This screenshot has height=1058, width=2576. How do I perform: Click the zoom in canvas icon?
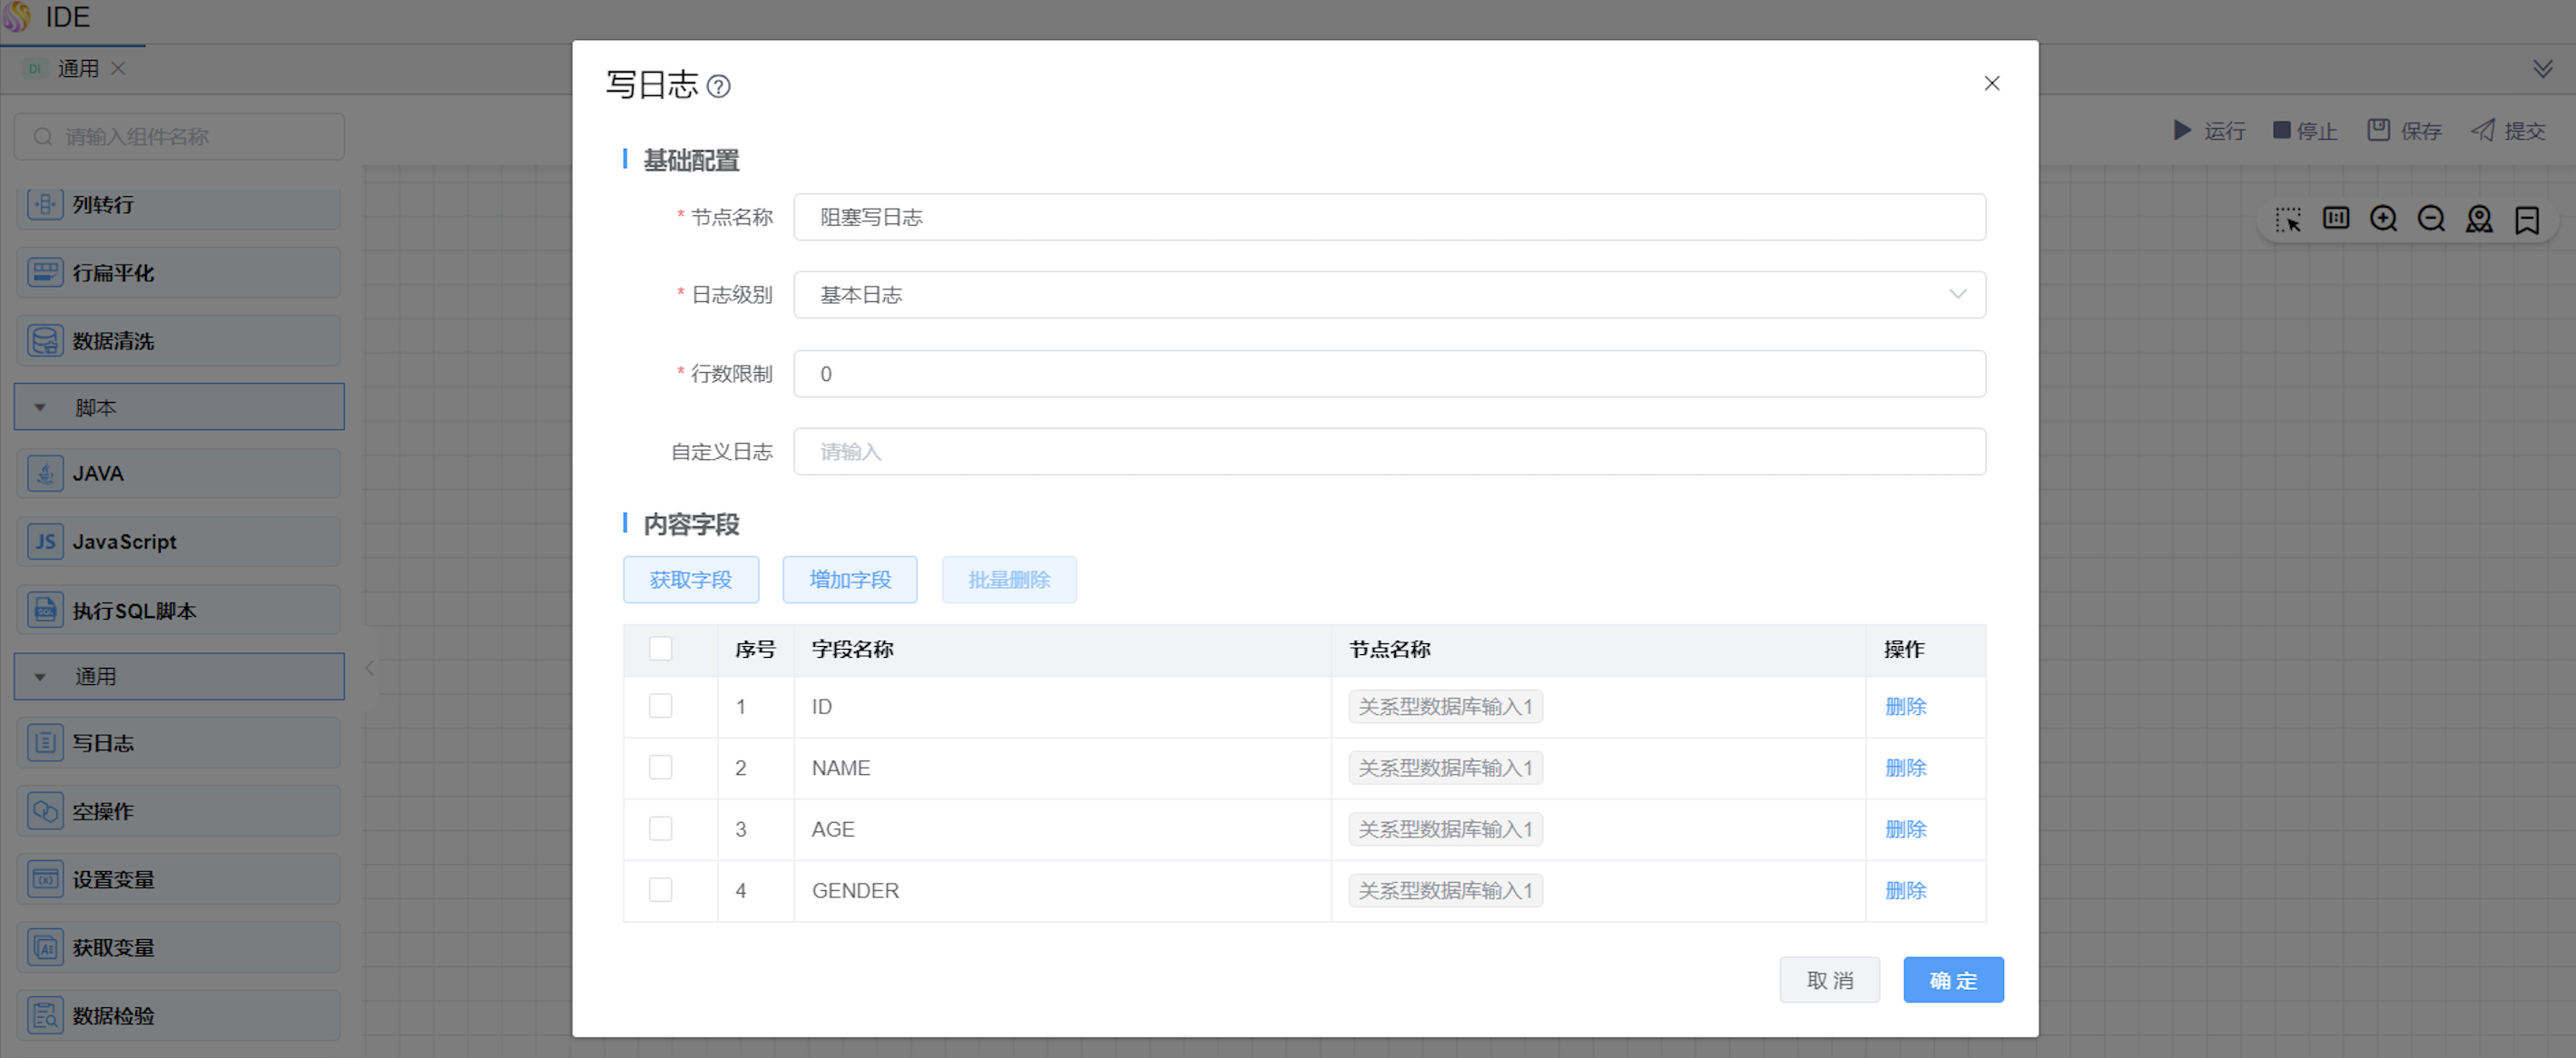pos(2383,219)
